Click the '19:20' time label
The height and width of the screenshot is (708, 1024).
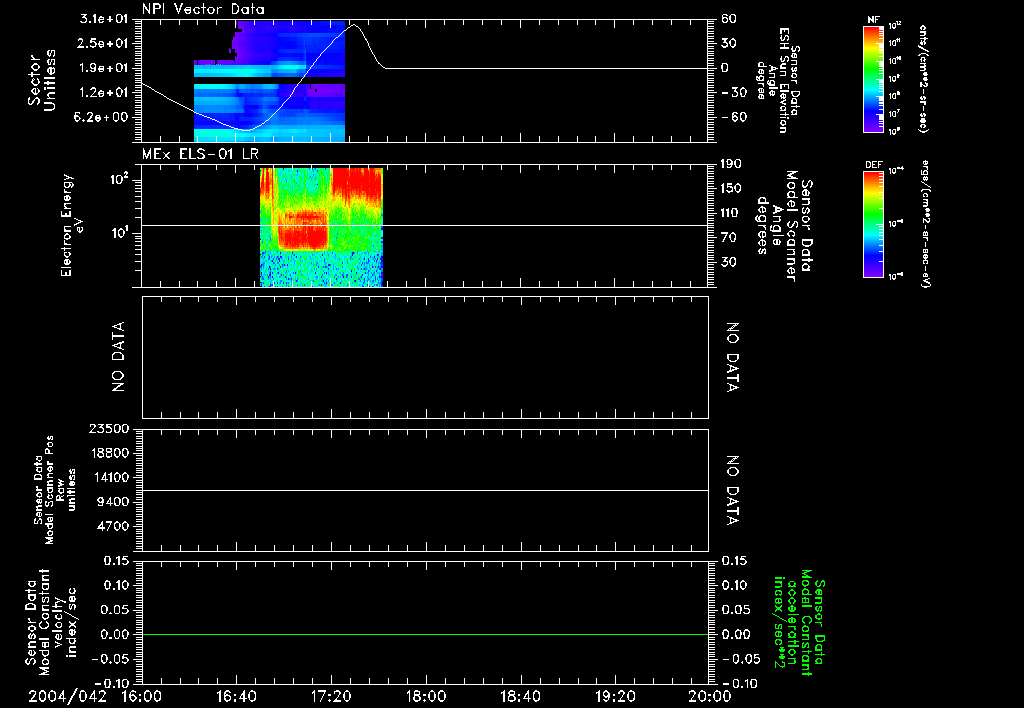pos(615,697)
